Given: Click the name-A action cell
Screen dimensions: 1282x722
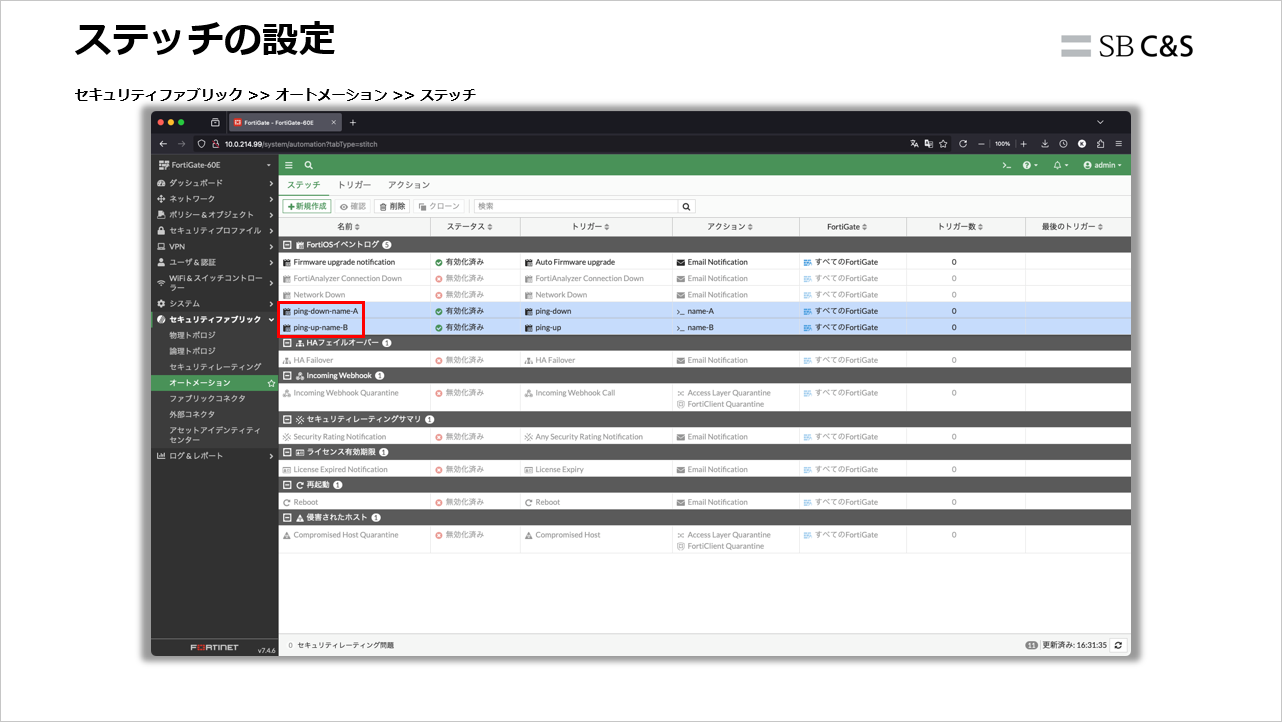Looking at the screenshot, I should [735, 311].
